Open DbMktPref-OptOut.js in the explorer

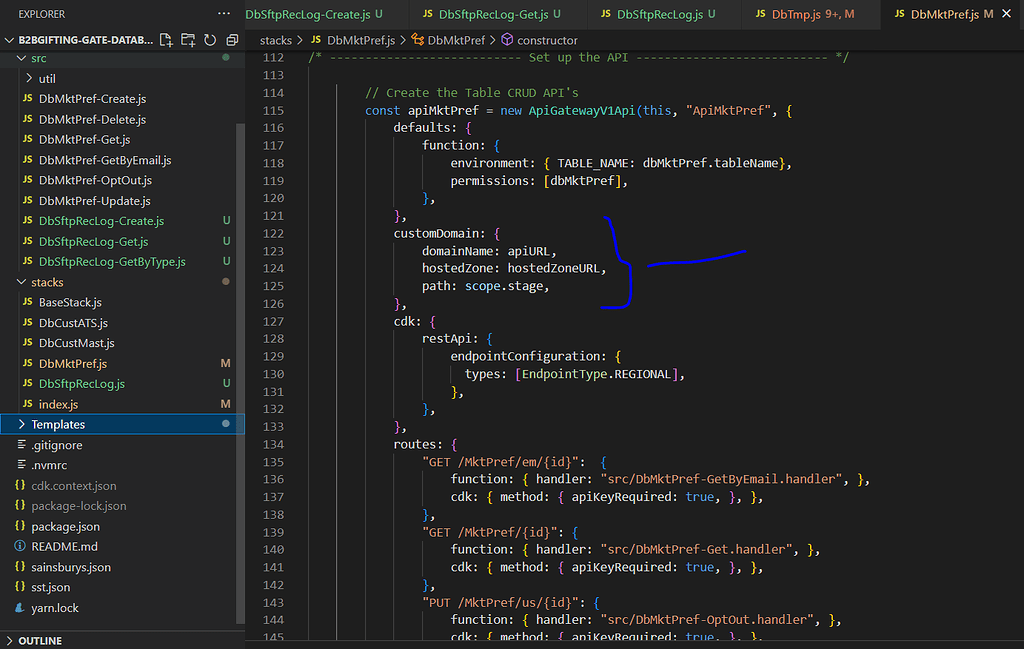point(95,180)
